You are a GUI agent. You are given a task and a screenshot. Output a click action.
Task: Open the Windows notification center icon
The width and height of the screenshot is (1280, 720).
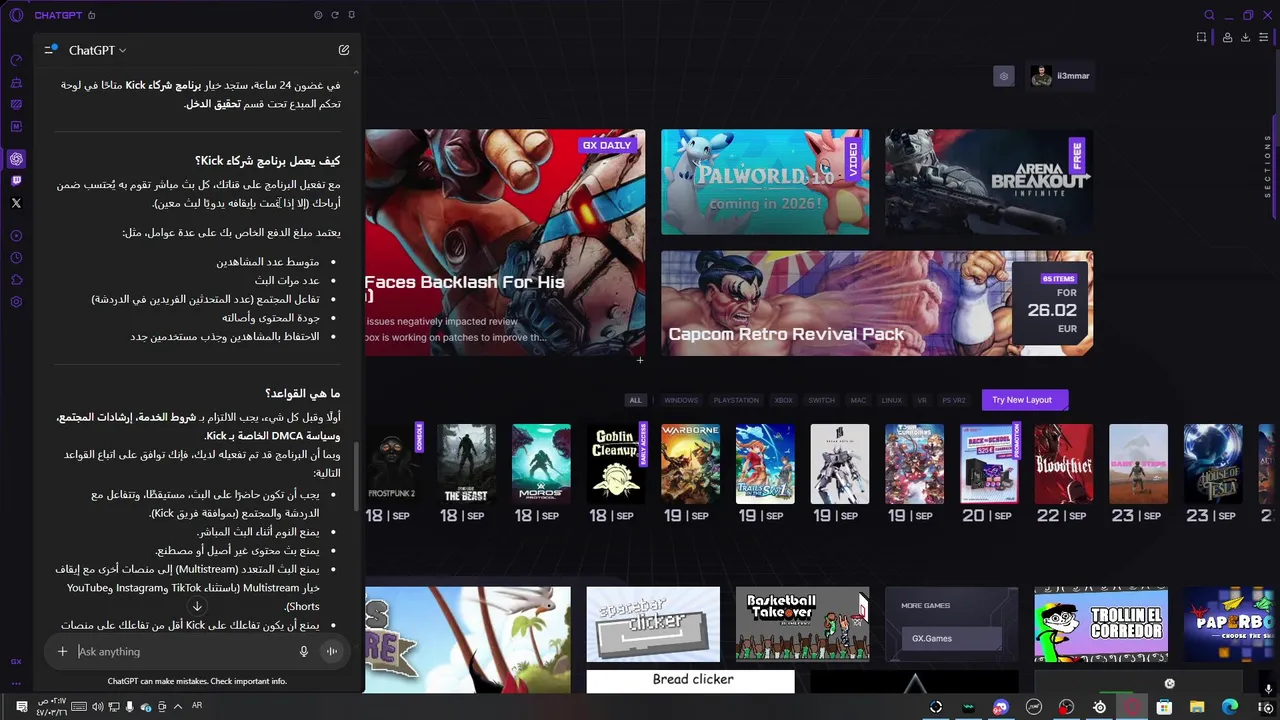tap(22, 707)
